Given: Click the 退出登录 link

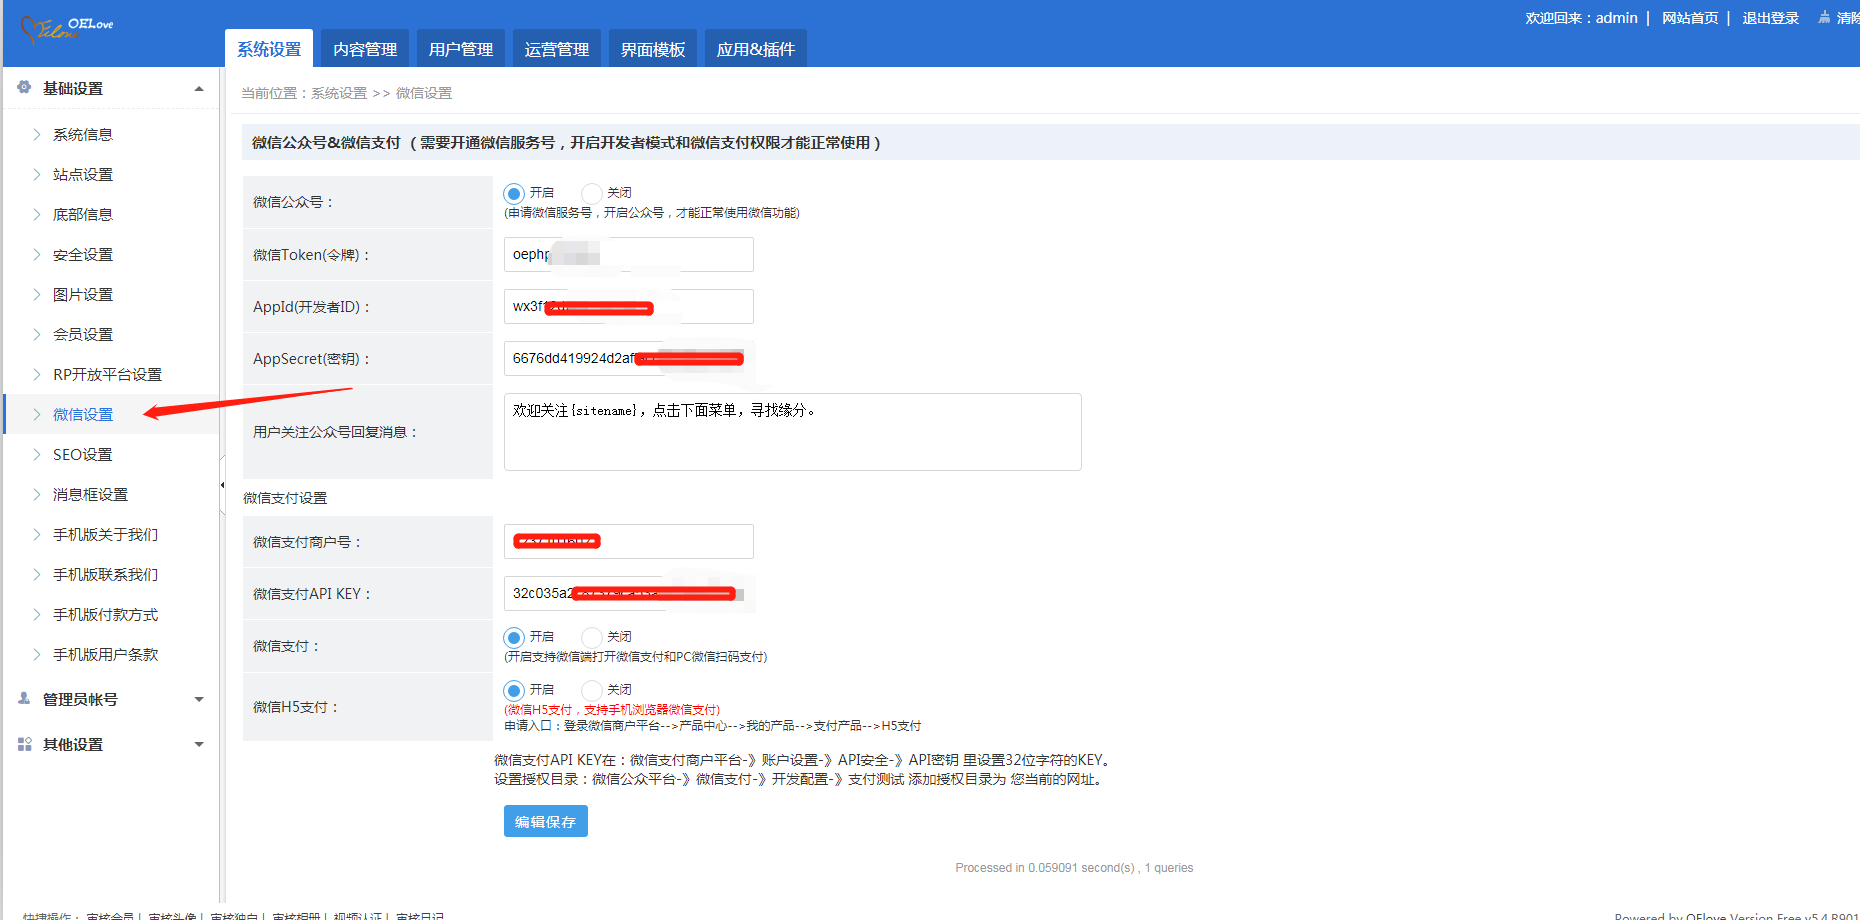Looking at the screenshot, I should click(x=1770, y=18).
